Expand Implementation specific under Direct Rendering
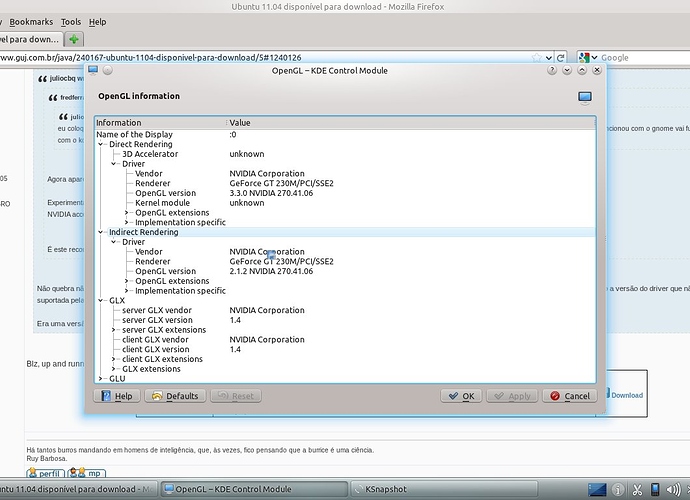Viewport: 690px width, 500px height. point(127,222)
